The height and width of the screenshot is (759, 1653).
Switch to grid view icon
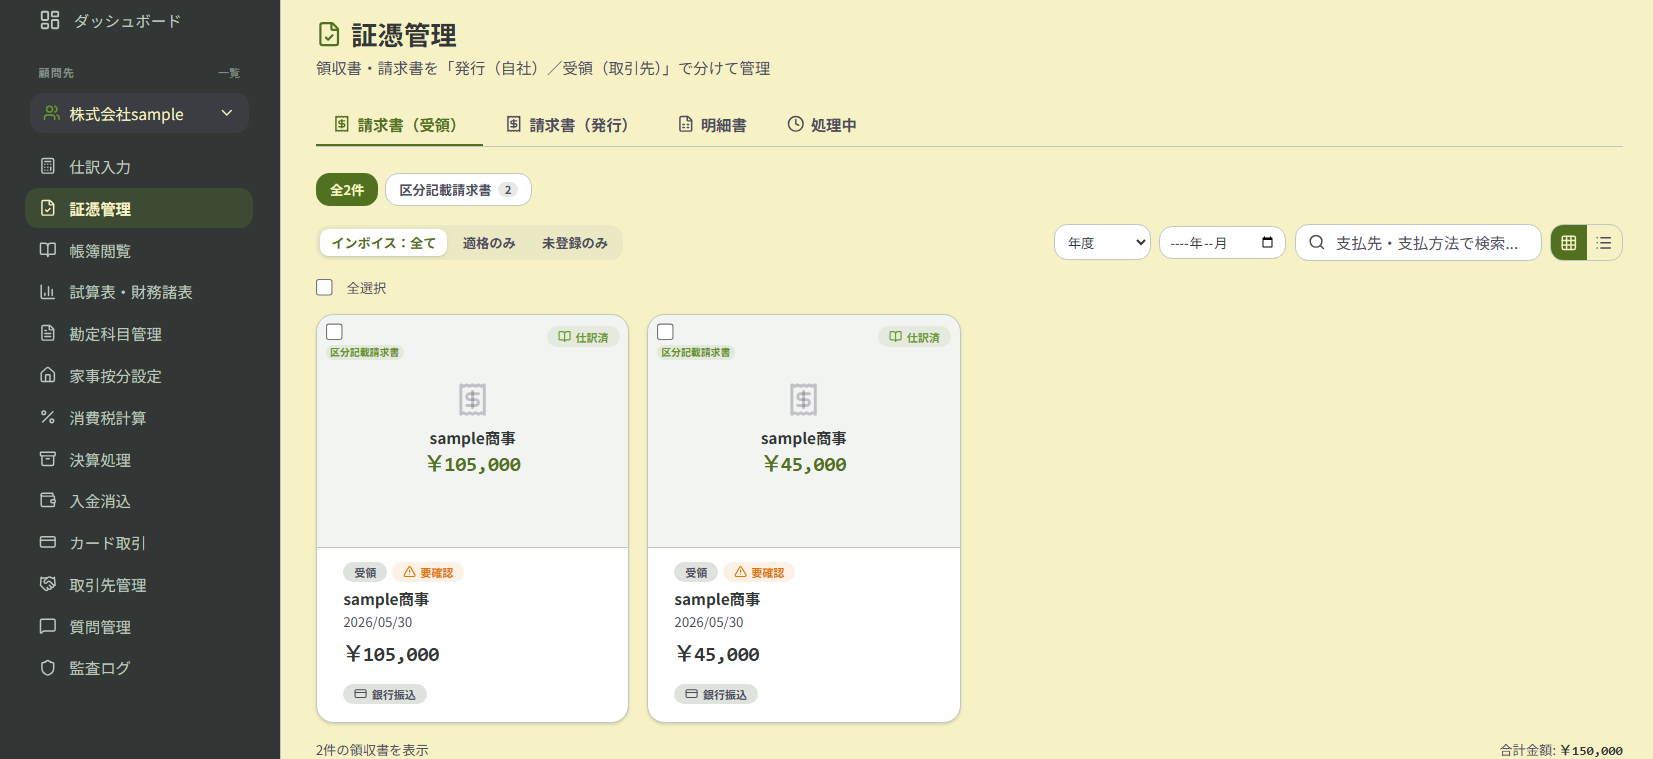click(1569, 242)
